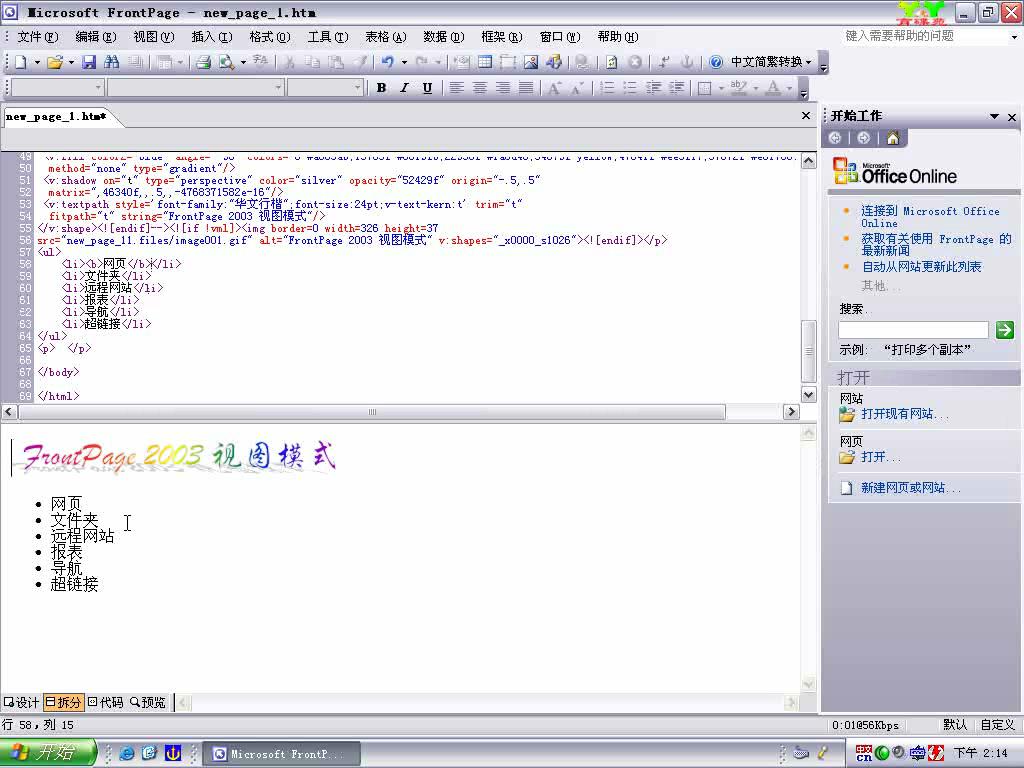Toggle align right
Screen dimensions: 1024x768
[502, 88]
